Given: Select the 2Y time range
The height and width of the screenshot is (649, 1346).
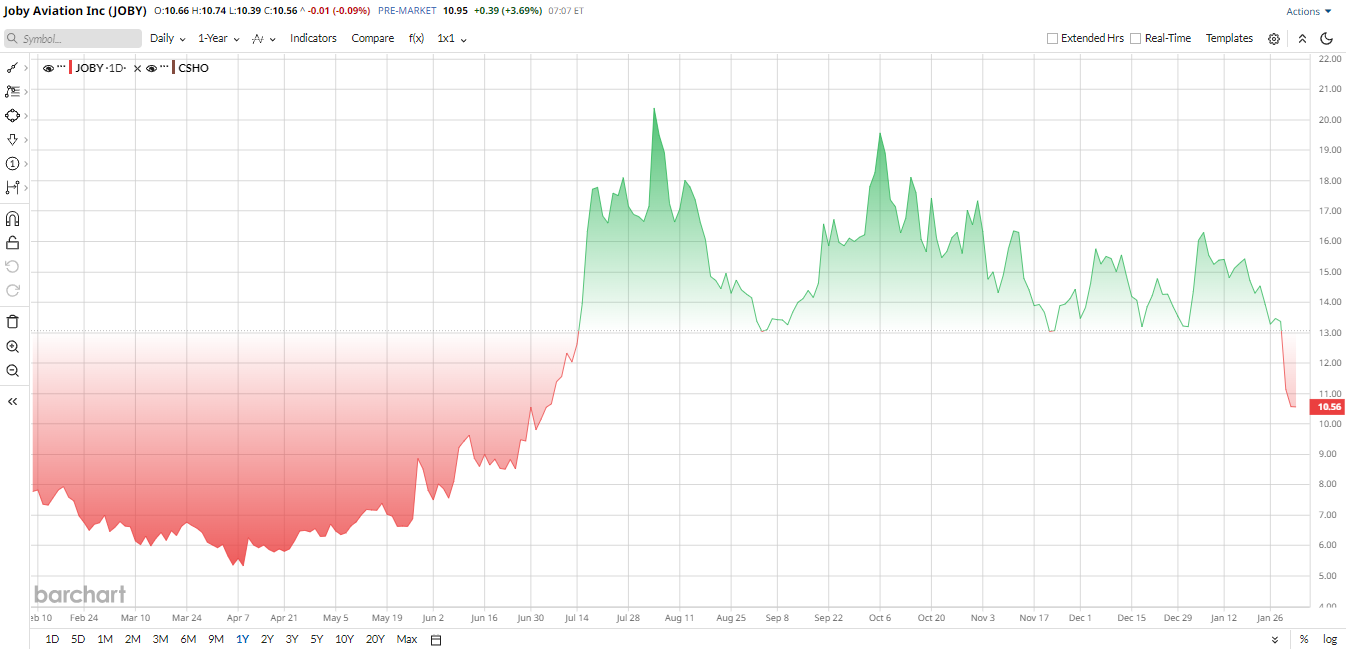Looking at the screenshot, I should [267, 639].
